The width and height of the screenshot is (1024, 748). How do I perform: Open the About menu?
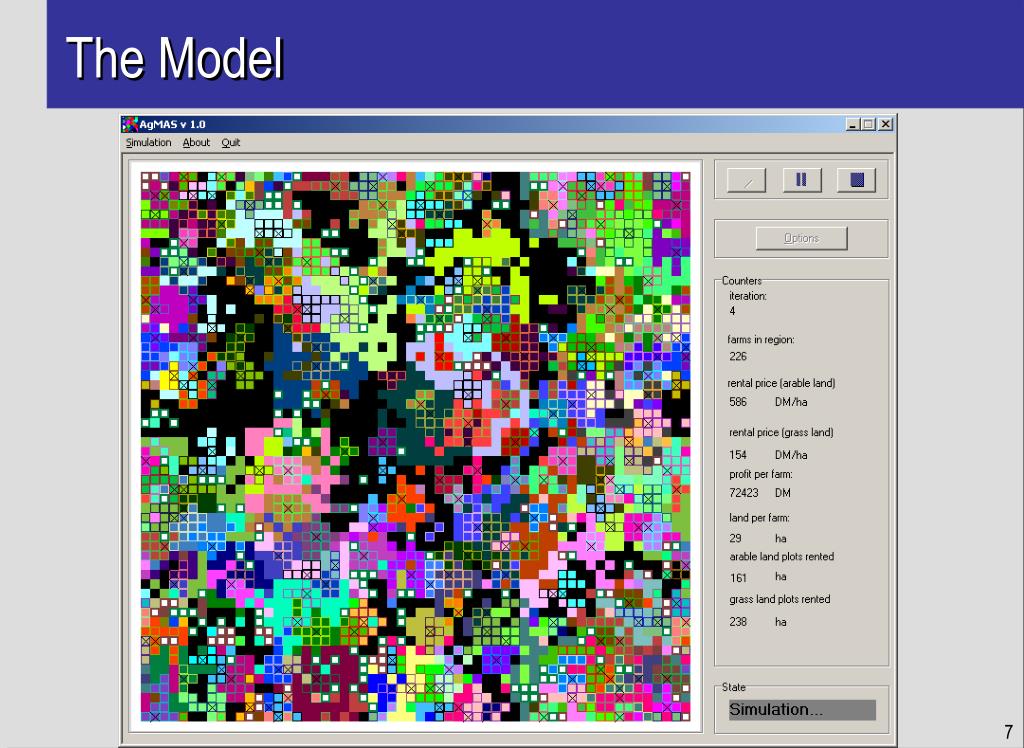tap(196, 142)
